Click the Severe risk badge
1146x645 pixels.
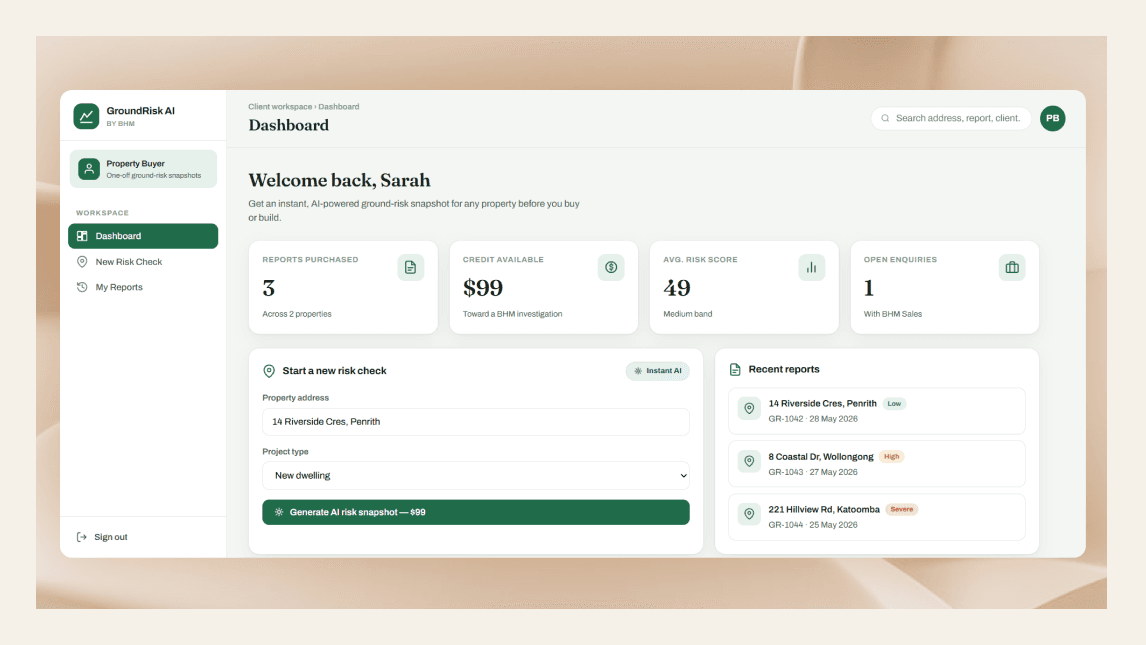point(902,509)
